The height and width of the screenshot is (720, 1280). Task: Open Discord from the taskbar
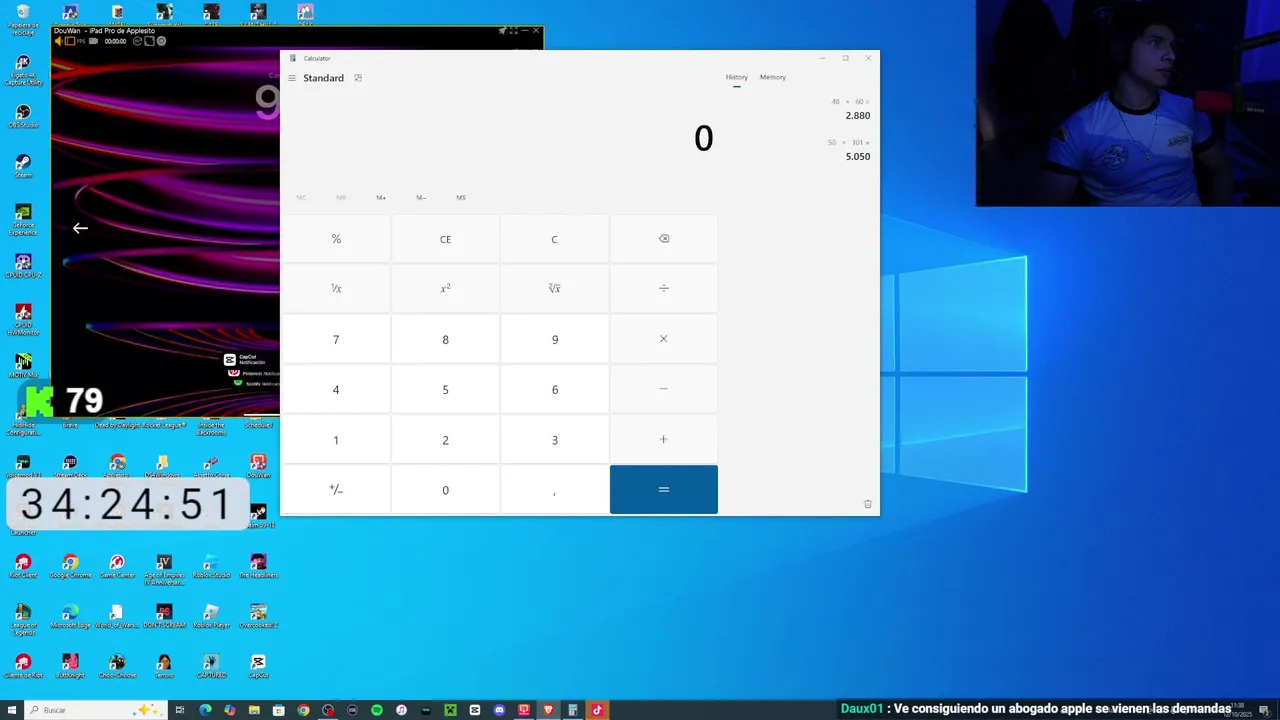tap(499, 710)
